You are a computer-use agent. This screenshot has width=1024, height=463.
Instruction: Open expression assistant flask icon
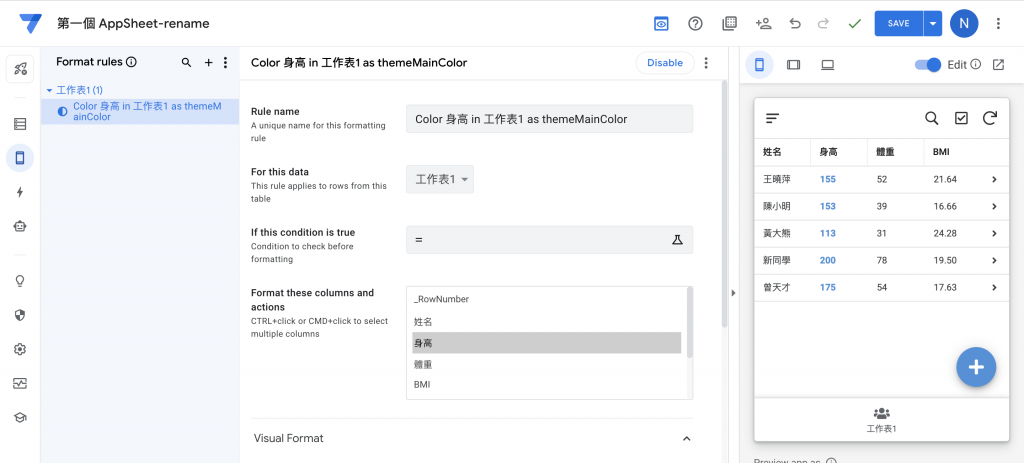[676, 240]
